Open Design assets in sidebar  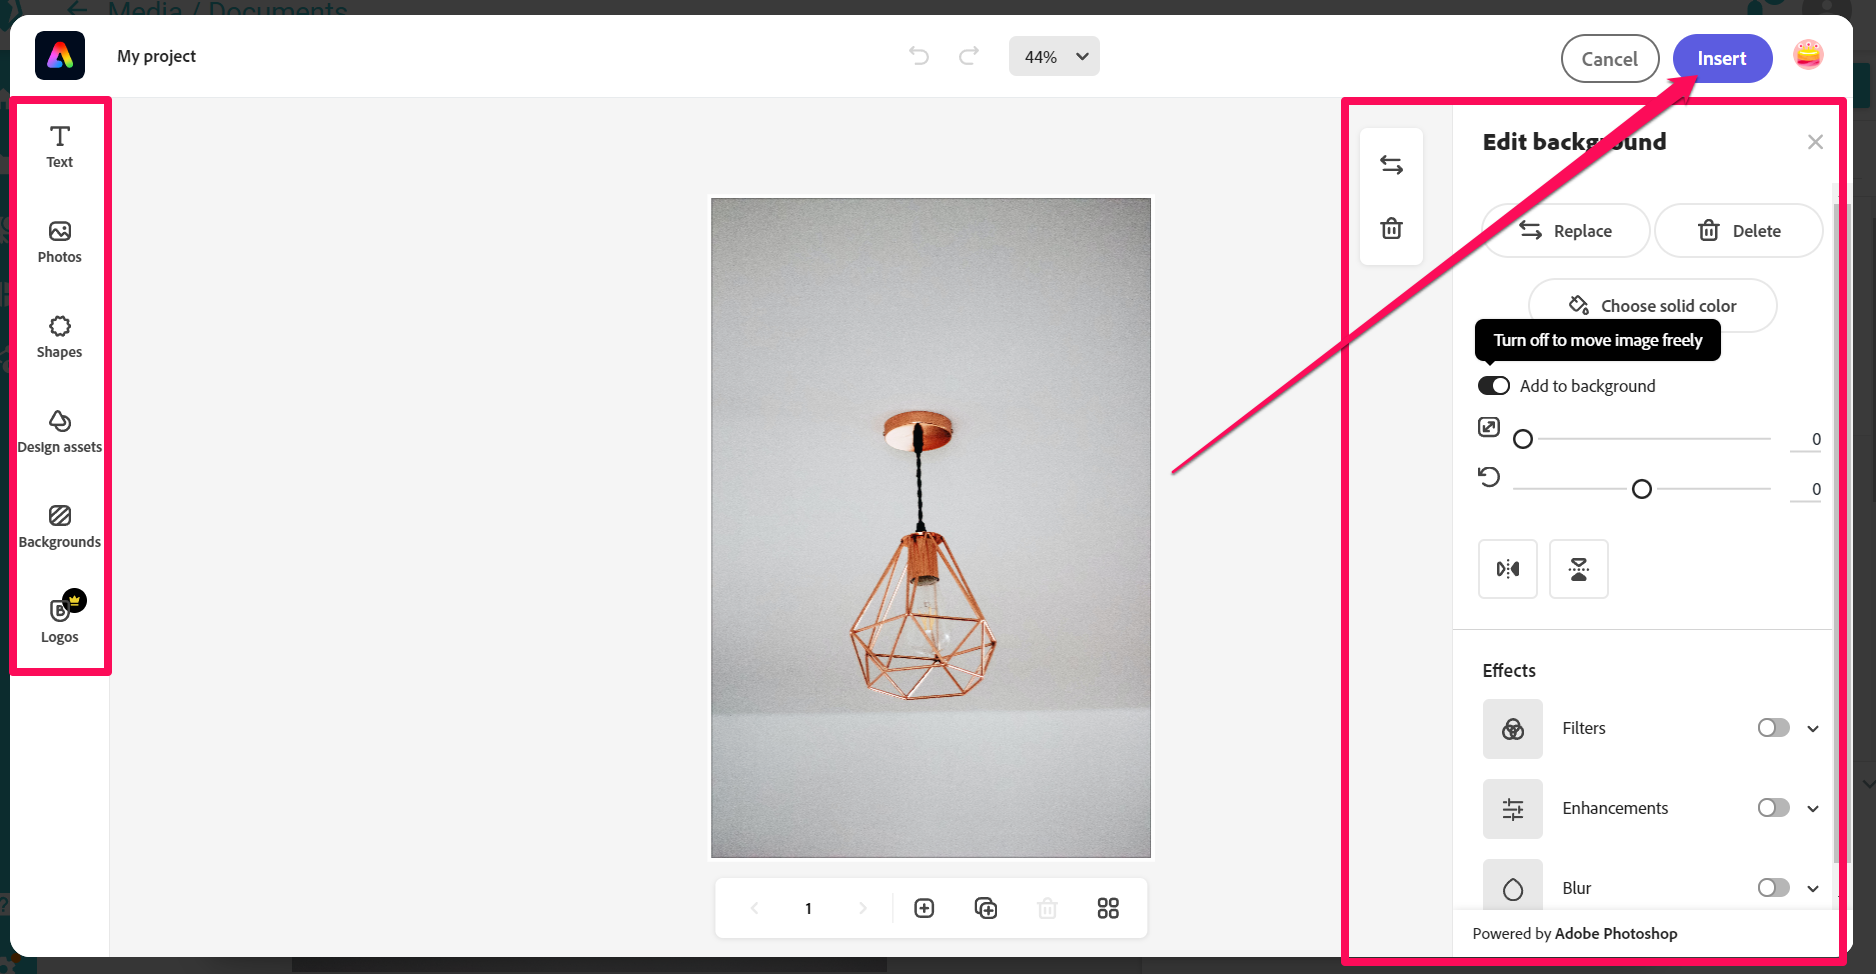coord(59,432)
